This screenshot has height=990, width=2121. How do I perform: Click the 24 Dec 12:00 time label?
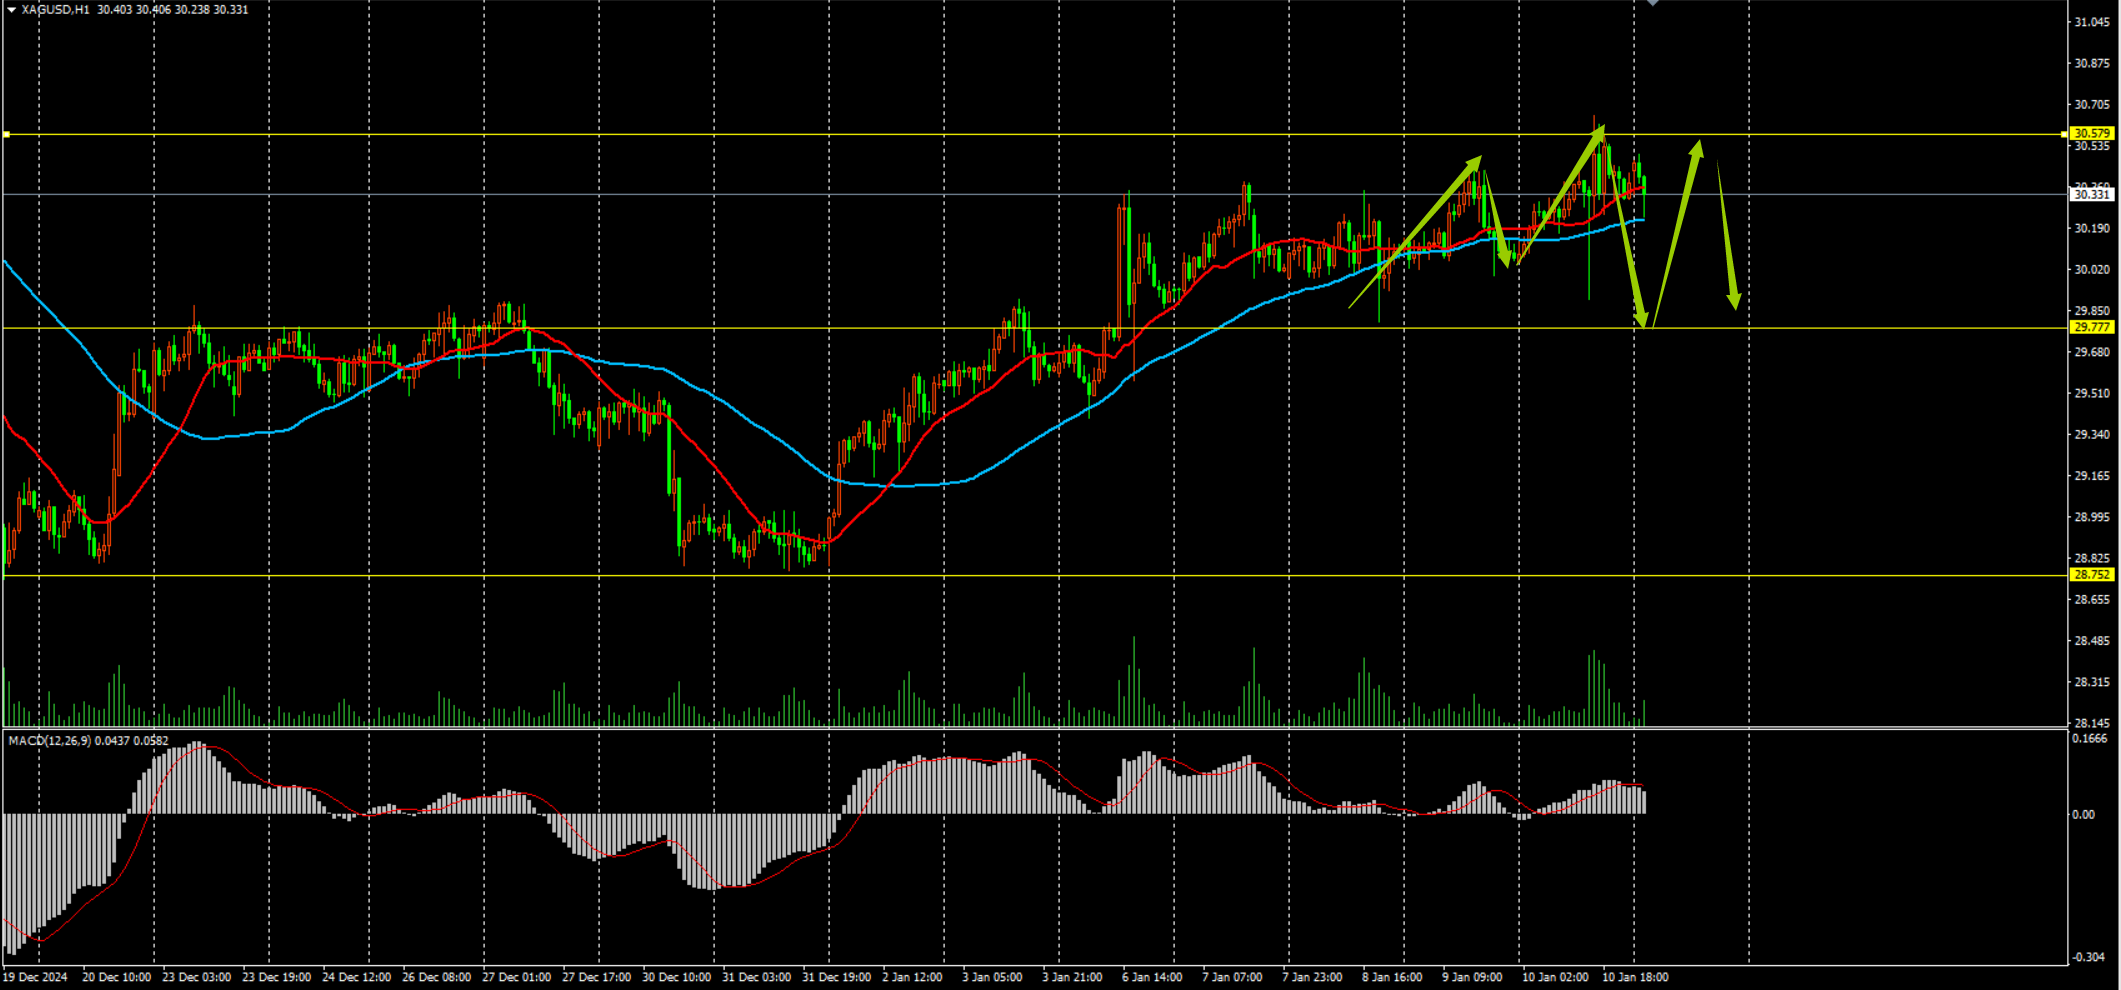(356, 977)
